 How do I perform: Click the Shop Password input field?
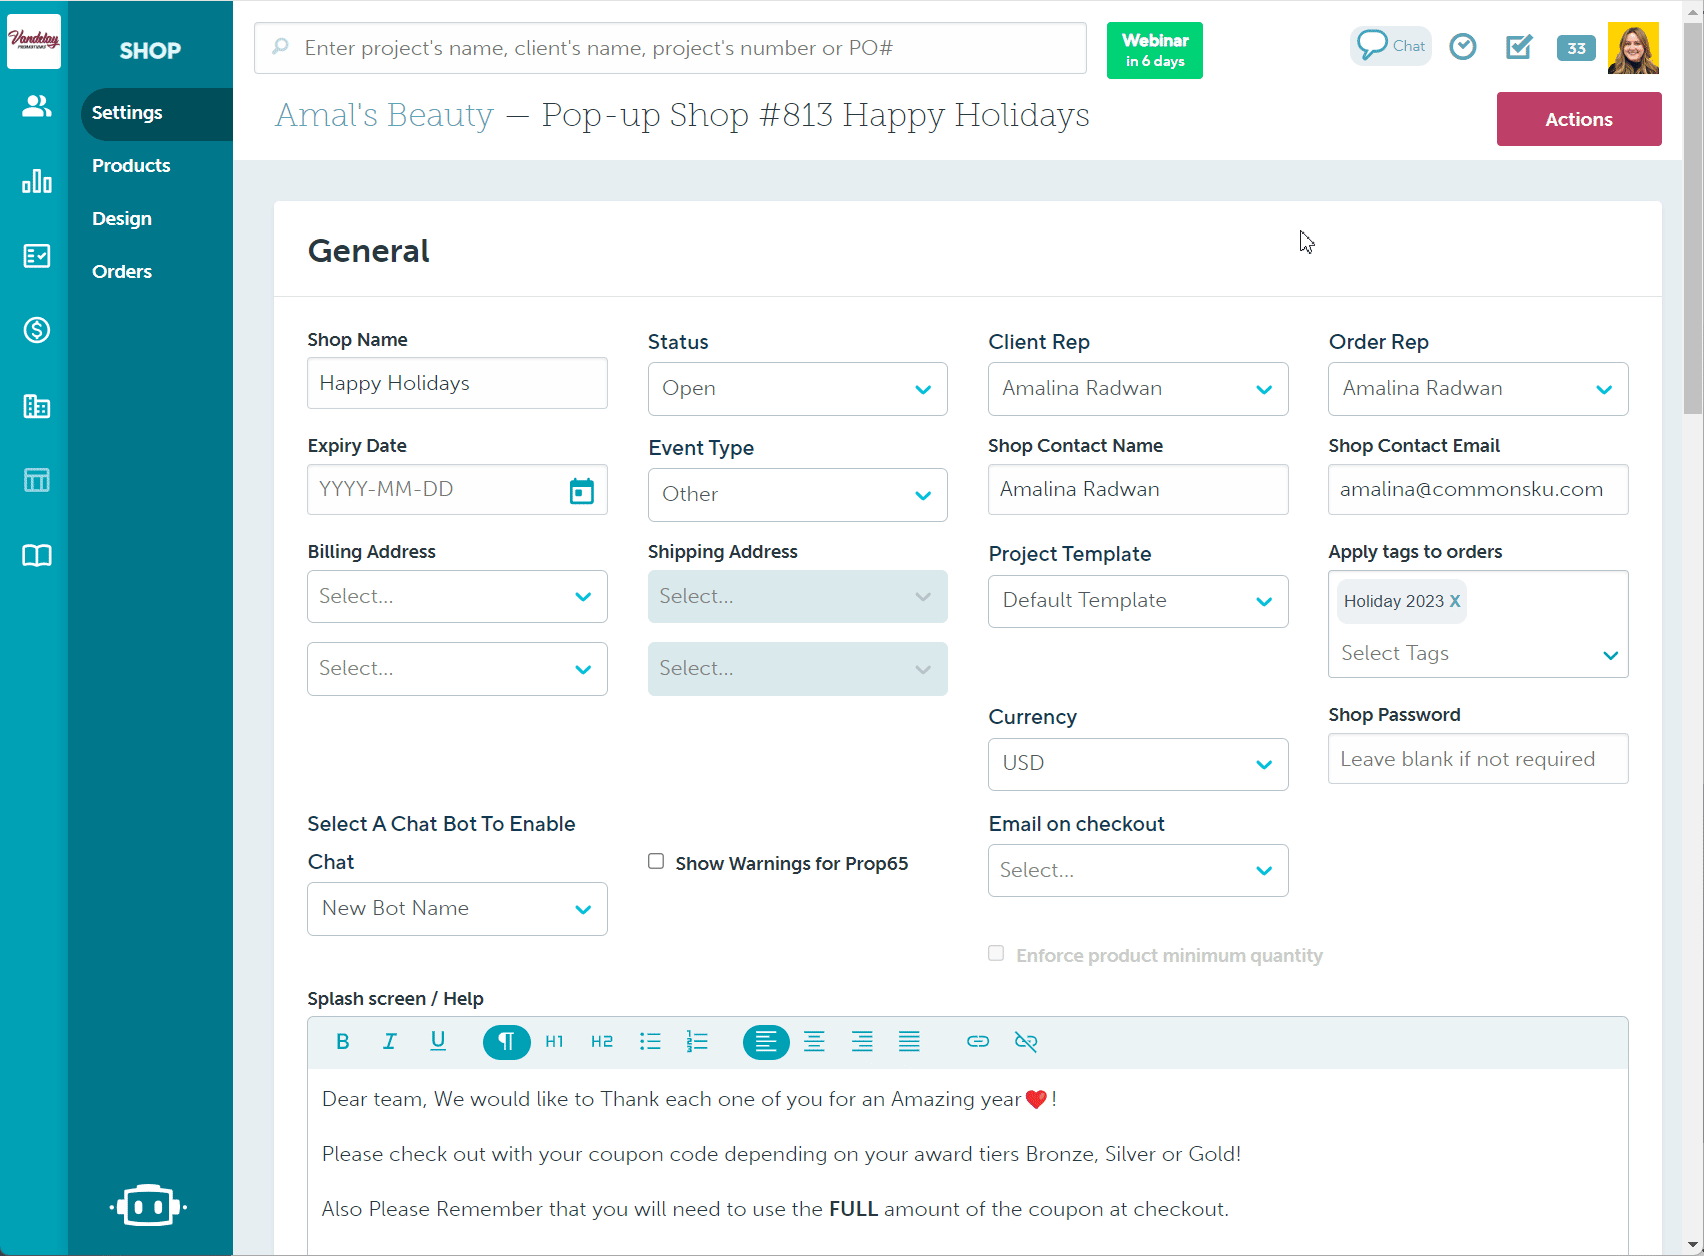[x=1477, y=759]
